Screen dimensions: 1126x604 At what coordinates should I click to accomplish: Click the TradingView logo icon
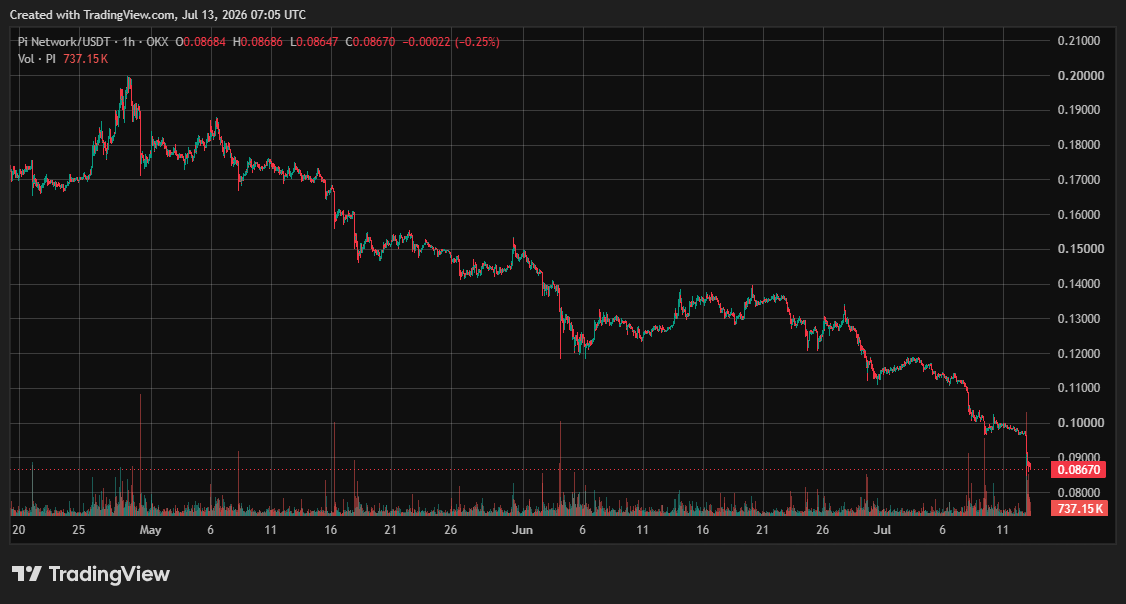[x=27, y=574]
